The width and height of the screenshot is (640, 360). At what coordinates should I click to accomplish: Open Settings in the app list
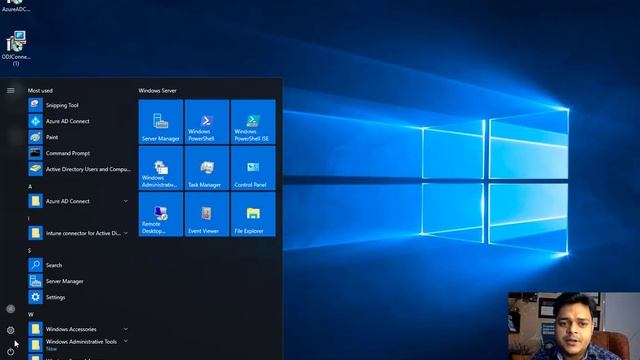pyautogui.click(x=80, y=297)
